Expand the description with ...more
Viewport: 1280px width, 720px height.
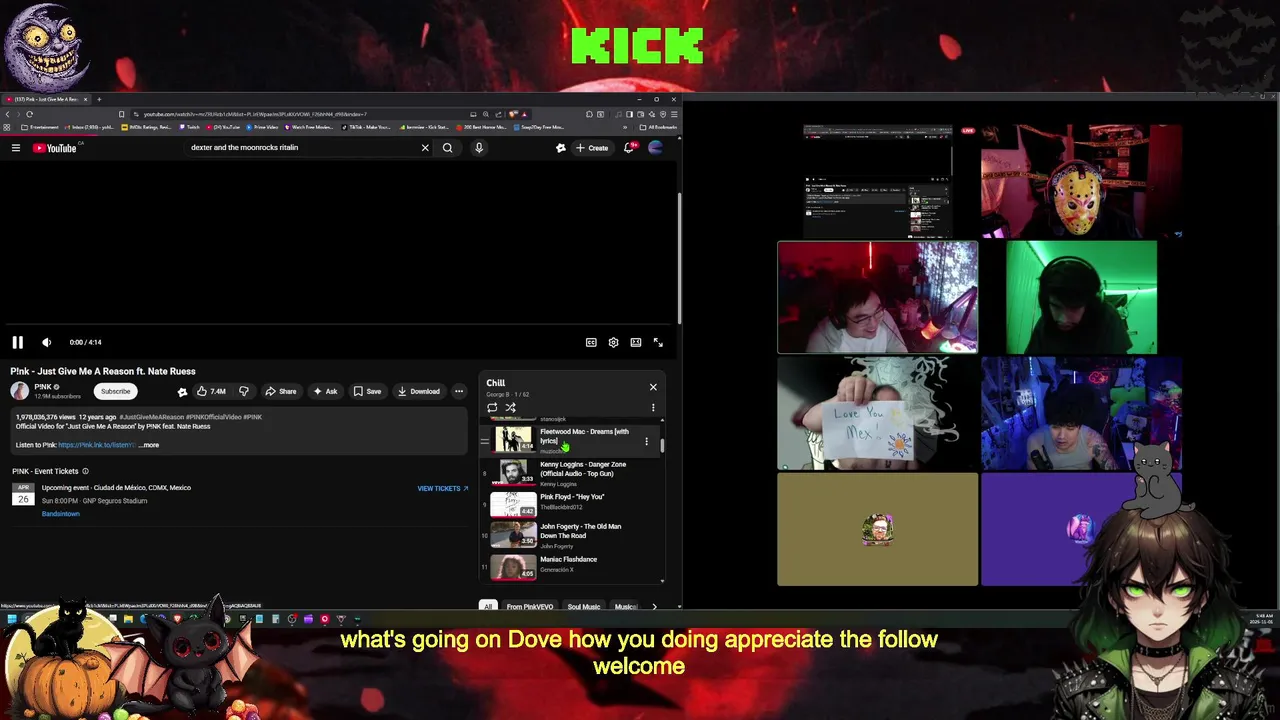tap(149, 445)
